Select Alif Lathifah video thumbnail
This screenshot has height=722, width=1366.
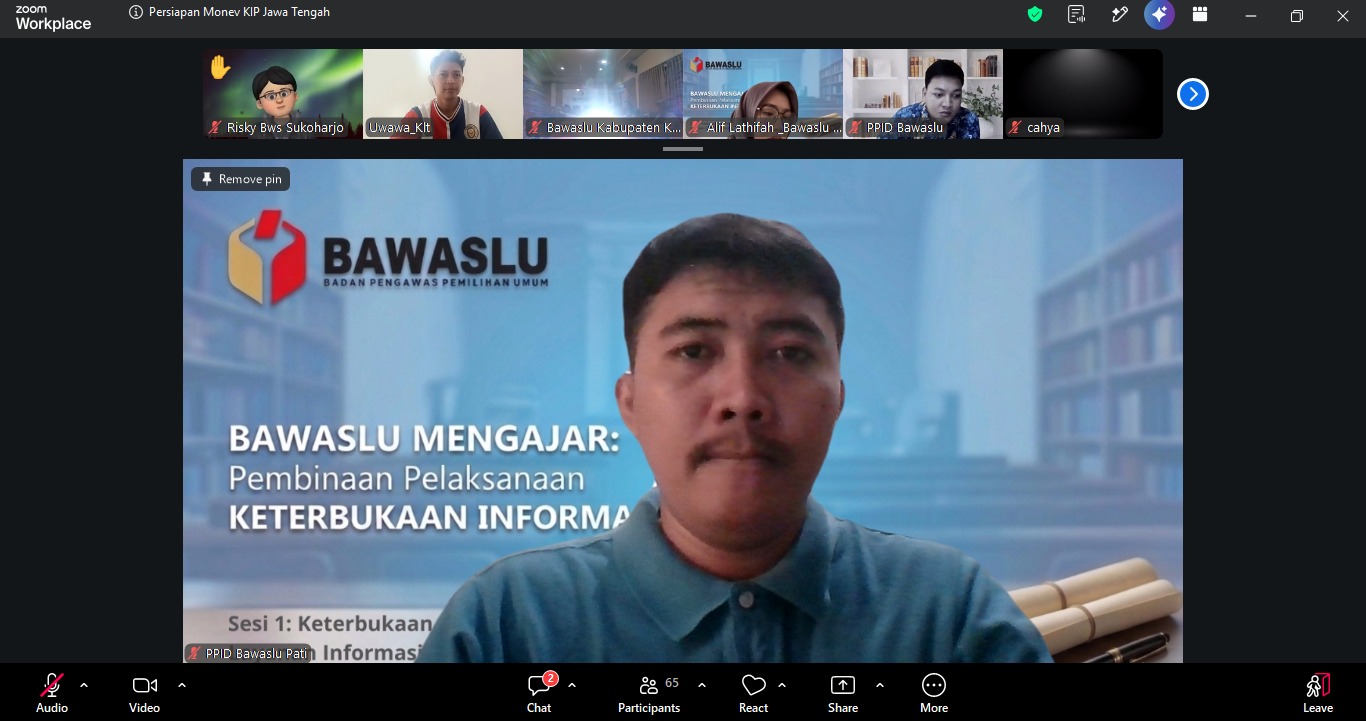click(x=763, y=94)
